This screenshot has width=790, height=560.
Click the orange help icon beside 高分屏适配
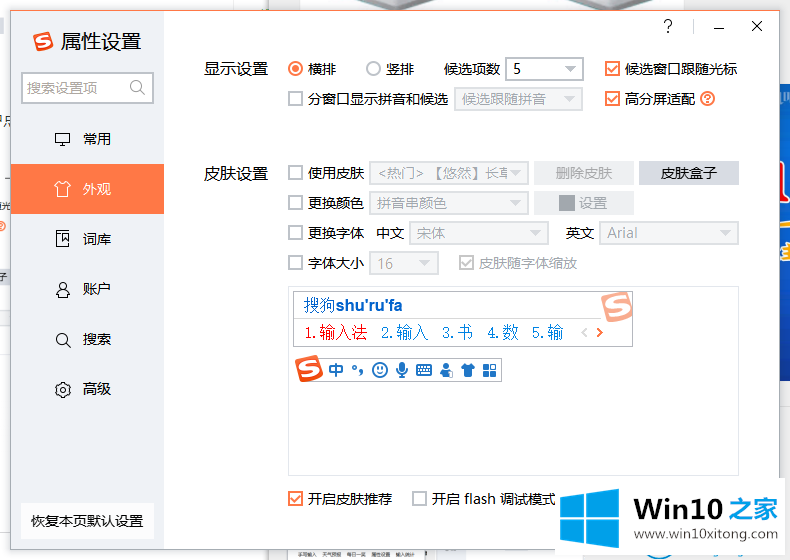[x=707, y=99]
